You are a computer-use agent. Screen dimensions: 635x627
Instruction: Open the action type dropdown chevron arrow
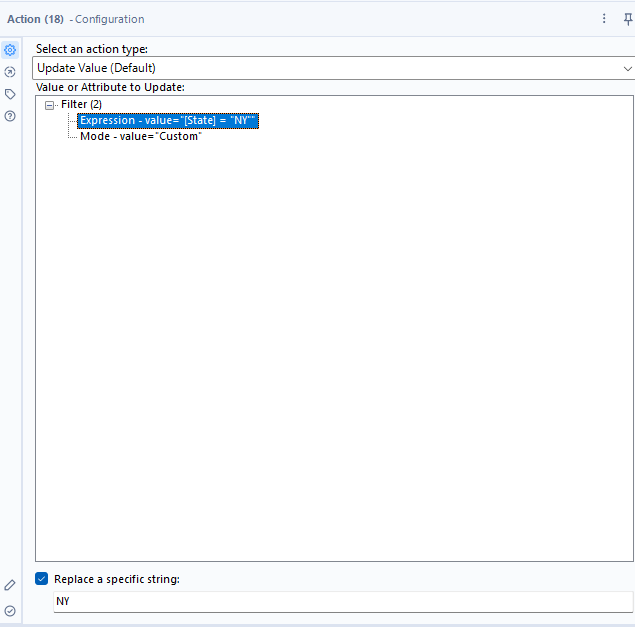click(627, 68)
